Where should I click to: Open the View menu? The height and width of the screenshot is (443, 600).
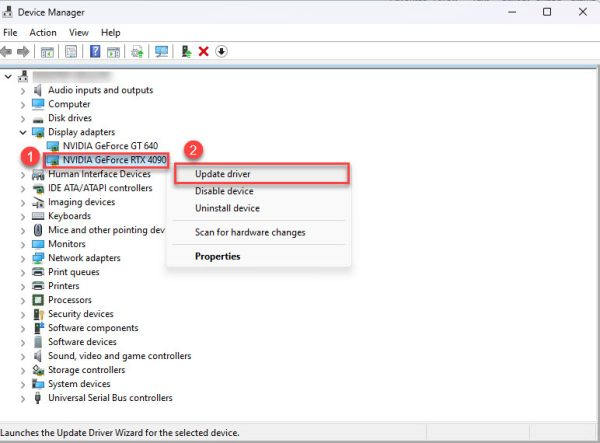(79, 33)
